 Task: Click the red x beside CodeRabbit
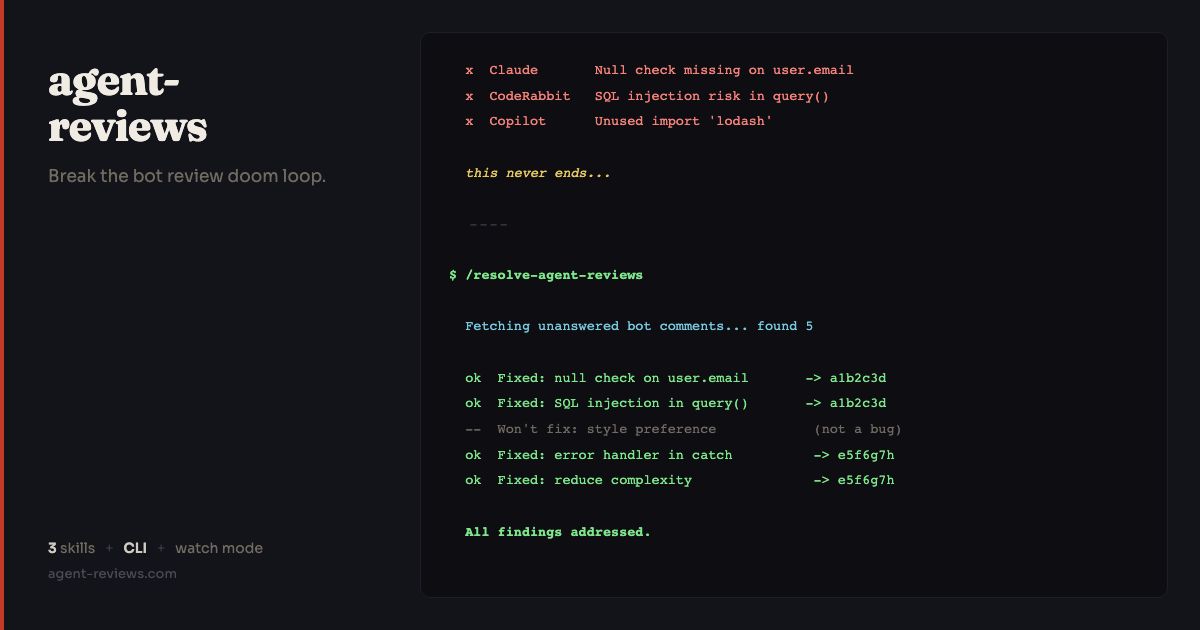point(469,96)
